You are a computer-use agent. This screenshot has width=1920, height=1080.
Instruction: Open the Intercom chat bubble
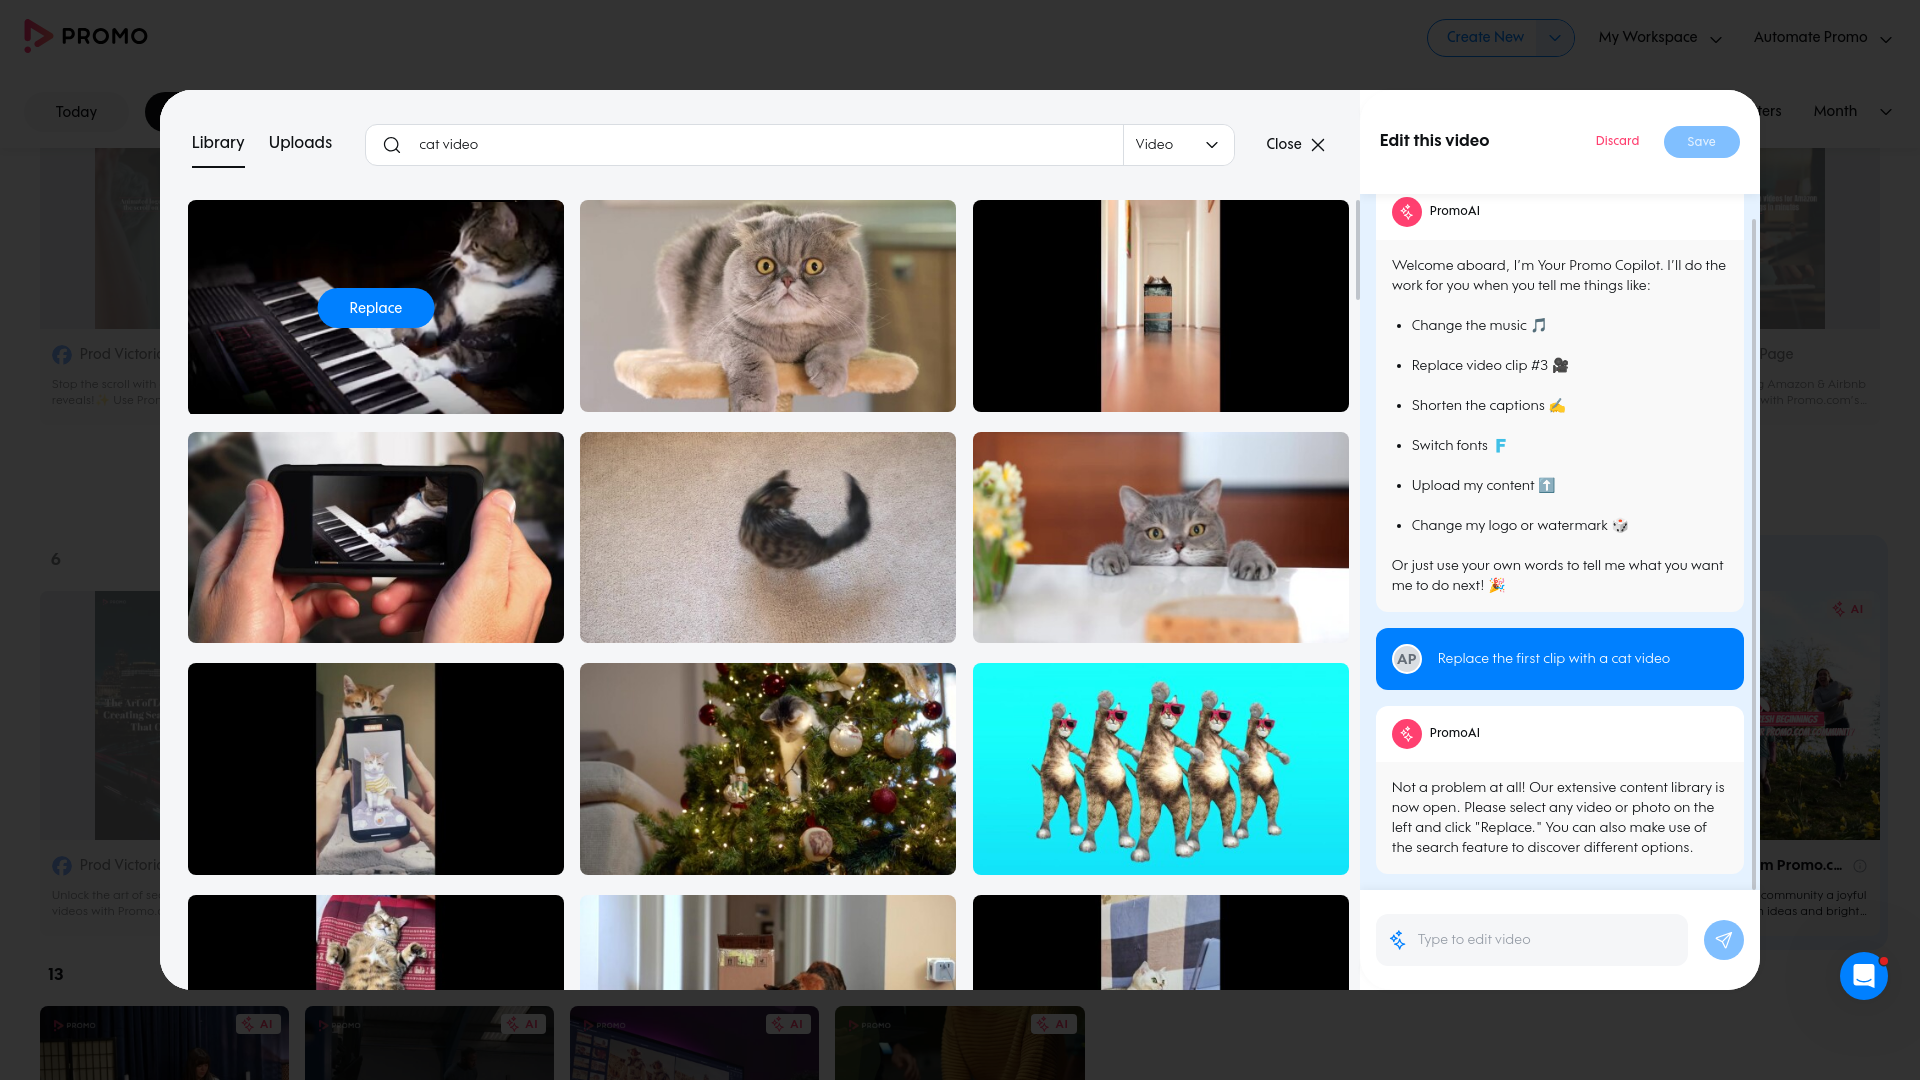pos(1864,976)
